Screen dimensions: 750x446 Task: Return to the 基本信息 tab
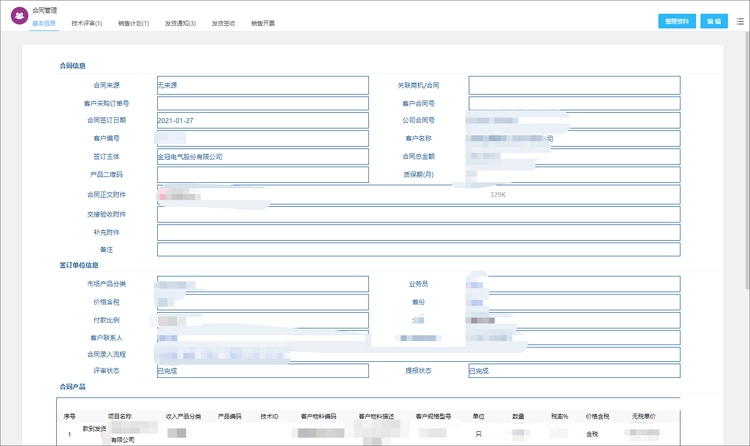click(x=44, y=23)
